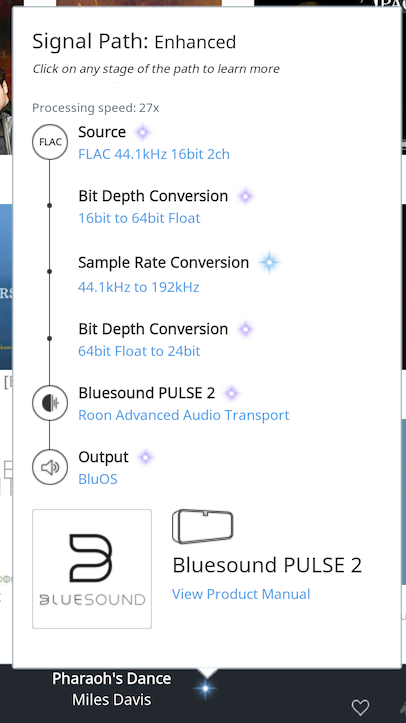Click star beside first Bit Depth Conversion
The image size is (406, 723).
246,196
